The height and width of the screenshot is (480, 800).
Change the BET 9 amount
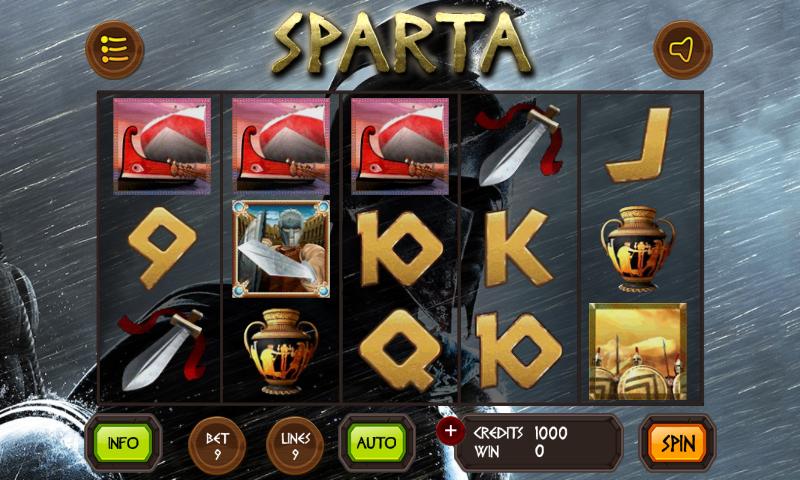[217, 446]
